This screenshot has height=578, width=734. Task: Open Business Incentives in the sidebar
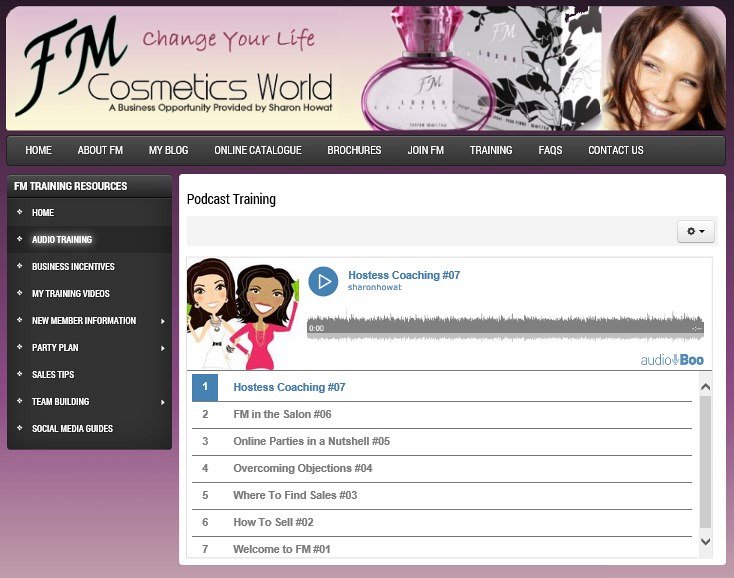[x=73, y=267]
